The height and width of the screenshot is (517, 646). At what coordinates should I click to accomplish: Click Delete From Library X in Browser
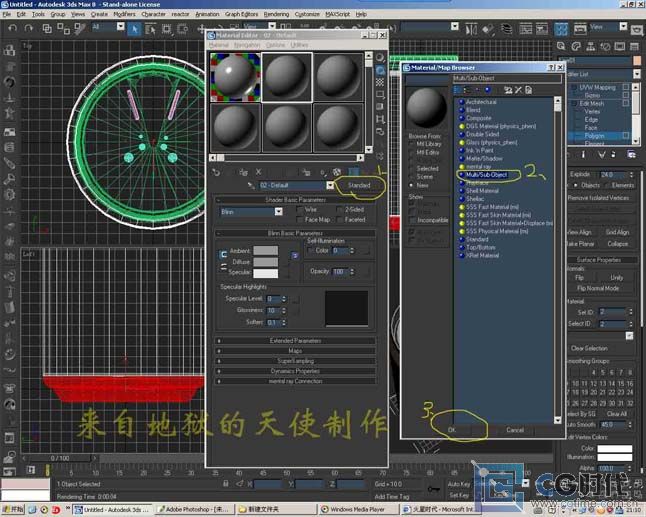click(518, 90)
